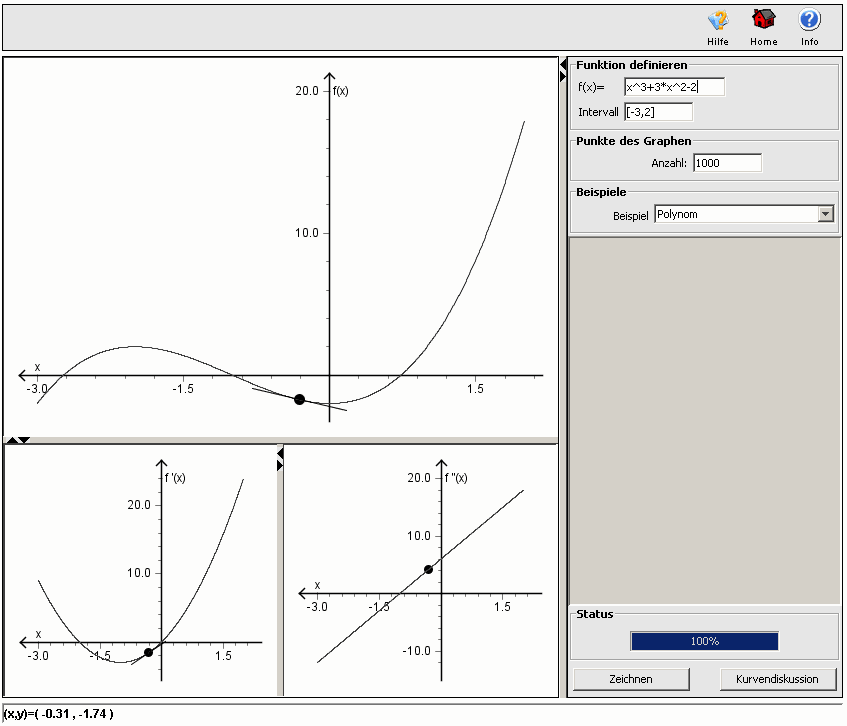Click the black point on f(x) curve

(299, 400)
